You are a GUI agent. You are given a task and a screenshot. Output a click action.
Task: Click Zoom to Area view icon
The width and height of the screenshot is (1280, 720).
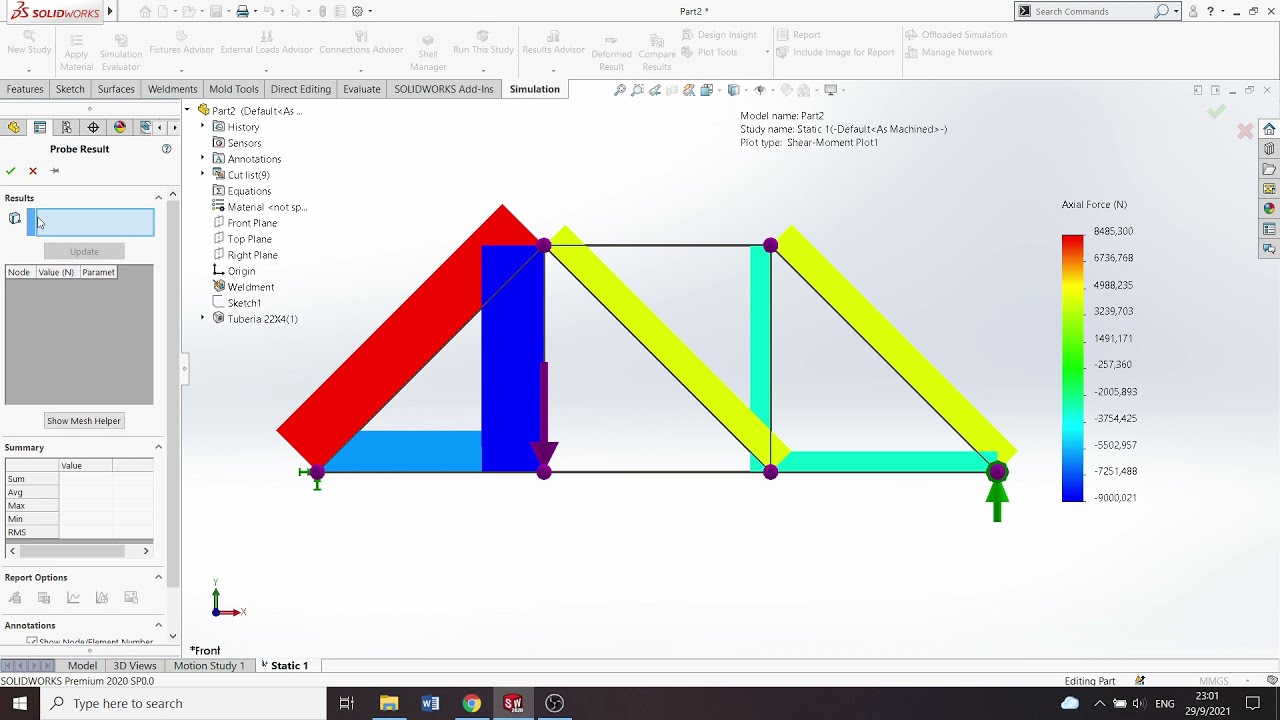[637, 90]
